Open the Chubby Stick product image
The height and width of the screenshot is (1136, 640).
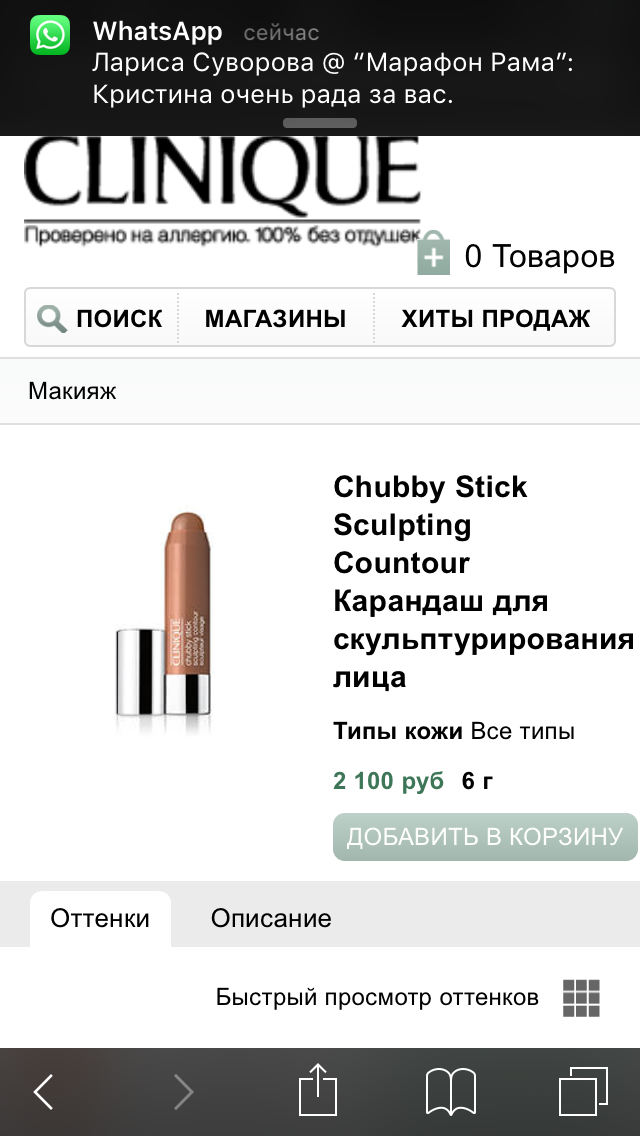coord(165,614)
